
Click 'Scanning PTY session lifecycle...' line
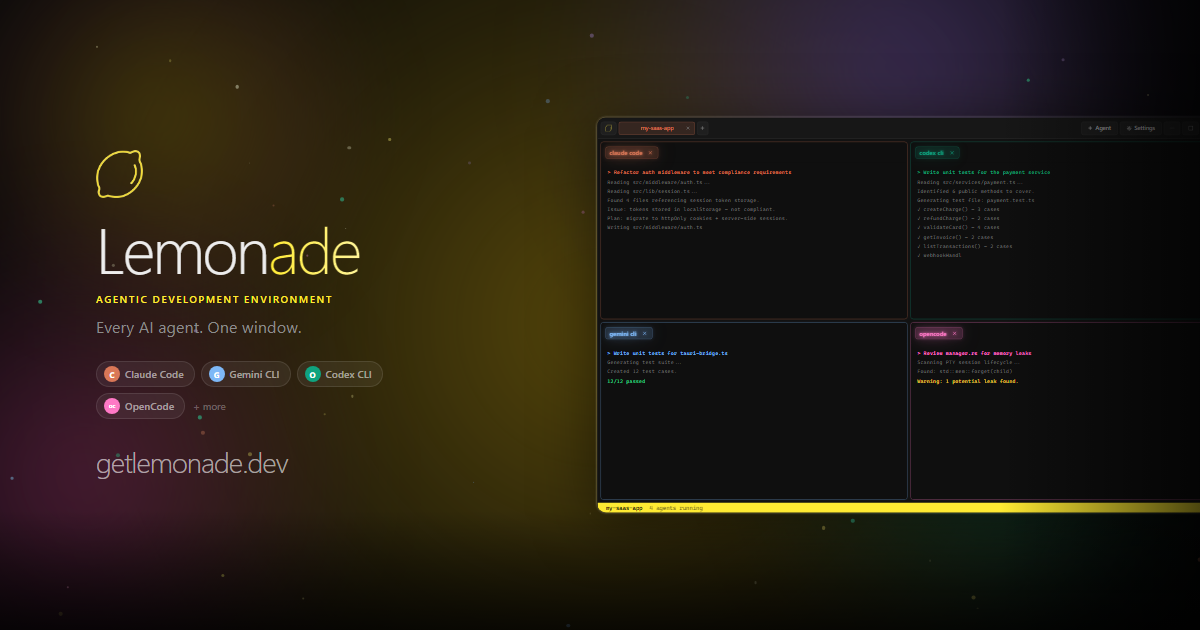(968, 362)
